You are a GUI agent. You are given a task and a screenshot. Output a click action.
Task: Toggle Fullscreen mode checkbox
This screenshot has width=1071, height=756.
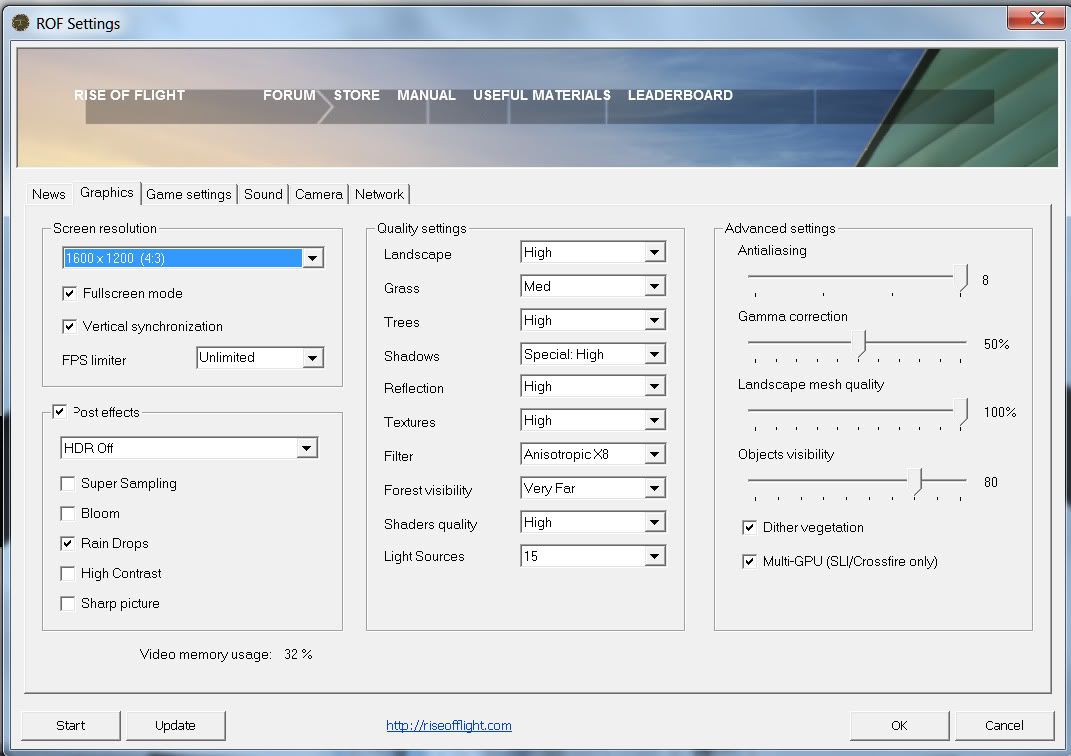click(69, 294)
